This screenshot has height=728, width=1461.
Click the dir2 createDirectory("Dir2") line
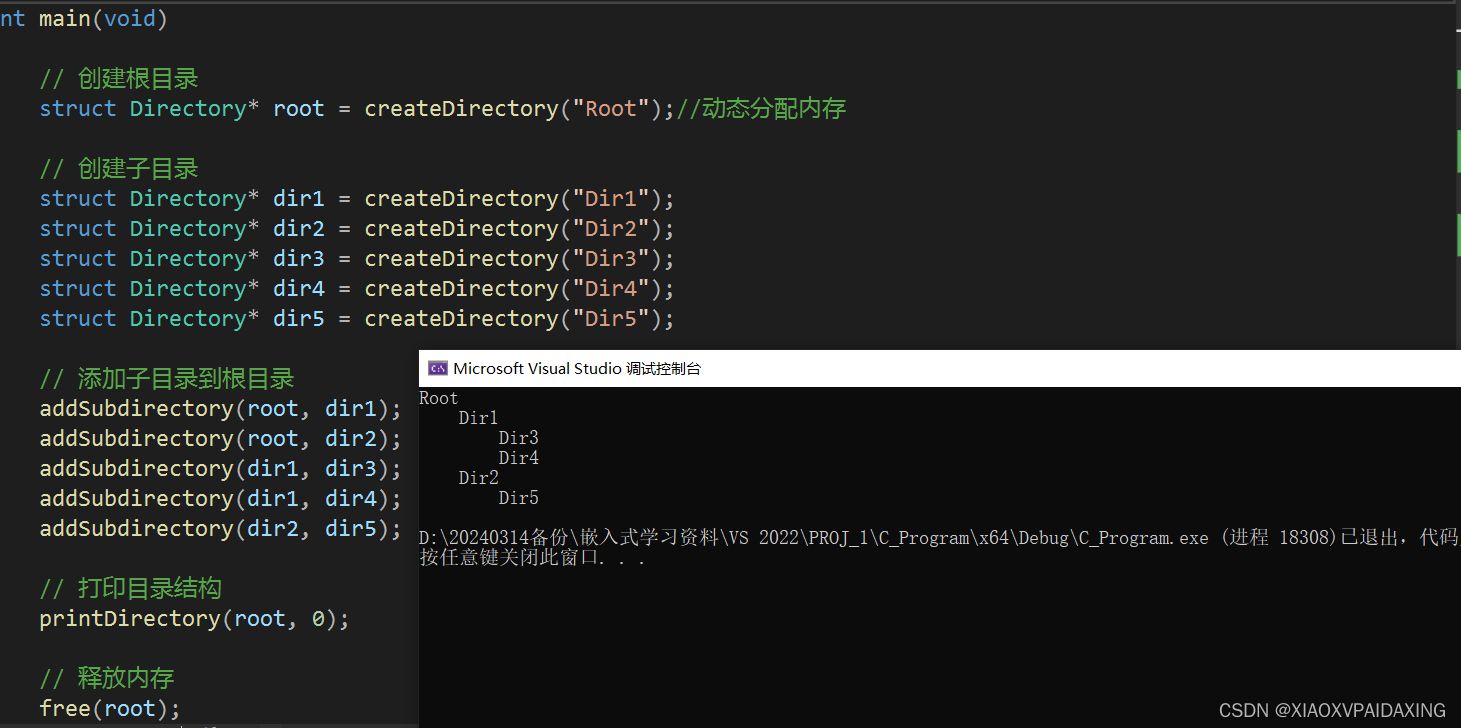[358, 228]
